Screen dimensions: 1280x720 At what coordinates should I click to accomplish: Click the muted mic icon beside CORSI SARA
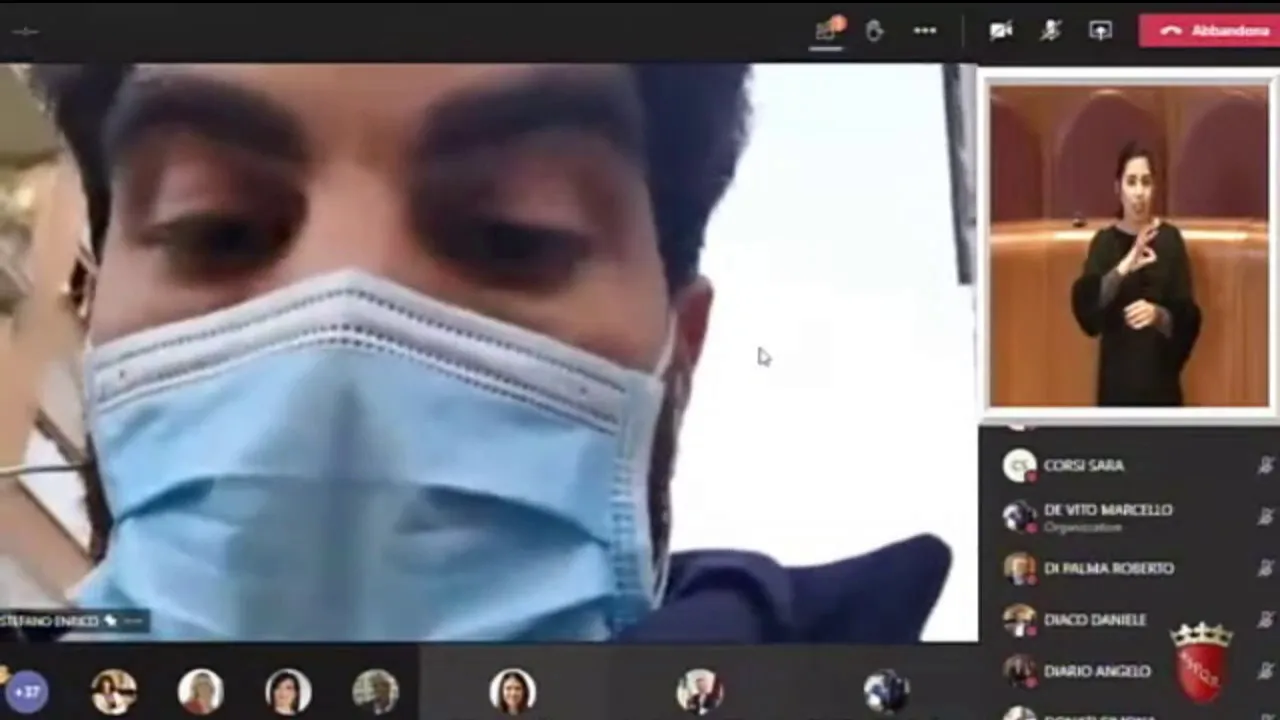(x=1265, y=465)
